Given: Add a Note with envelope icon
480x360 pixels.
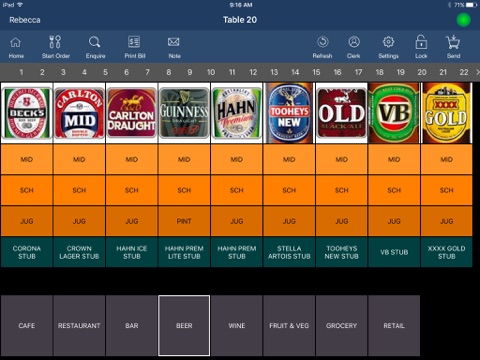Looking at the screenshot, I should [174, 42].
